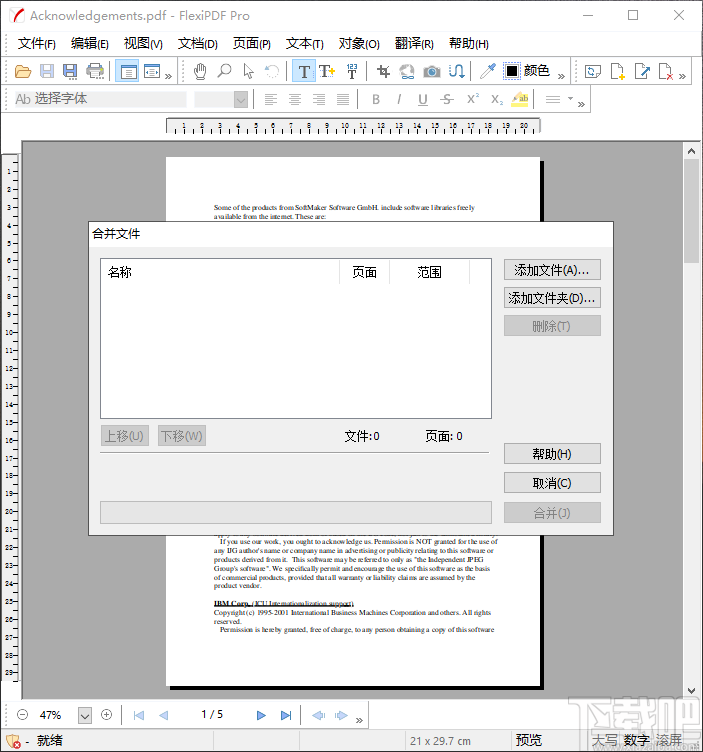Click the Insert new page icon
The height and width of the screenshot is (752, 703).
pos(618,72)
